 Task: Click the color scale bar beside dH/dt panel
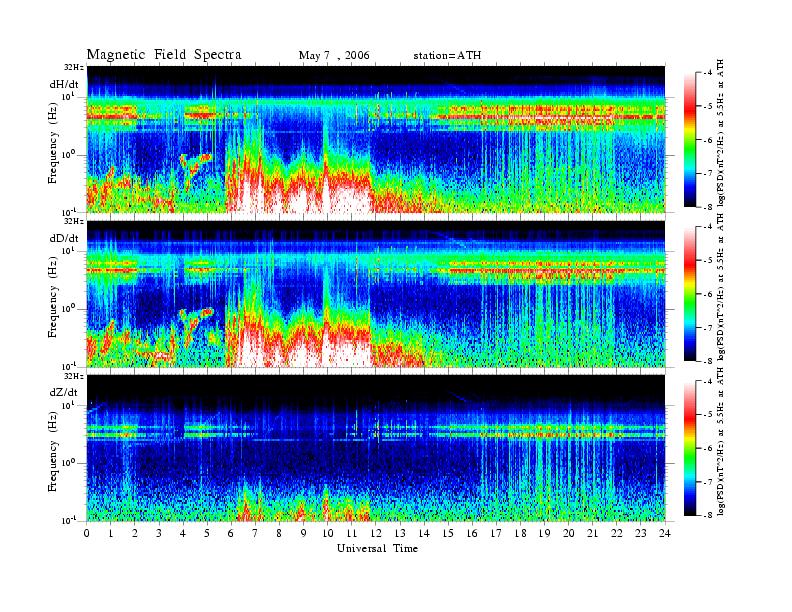coord(690,140)
